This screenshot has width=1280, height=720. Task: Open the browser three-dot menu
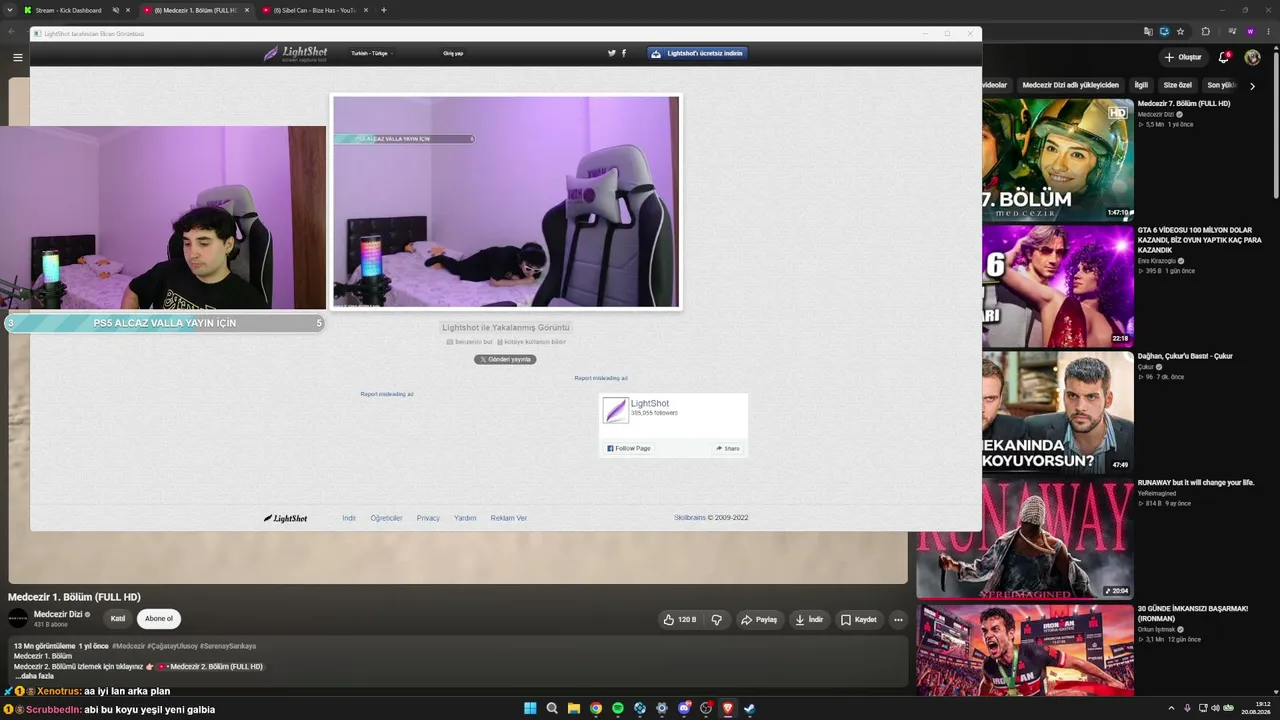coord(1268,31)
